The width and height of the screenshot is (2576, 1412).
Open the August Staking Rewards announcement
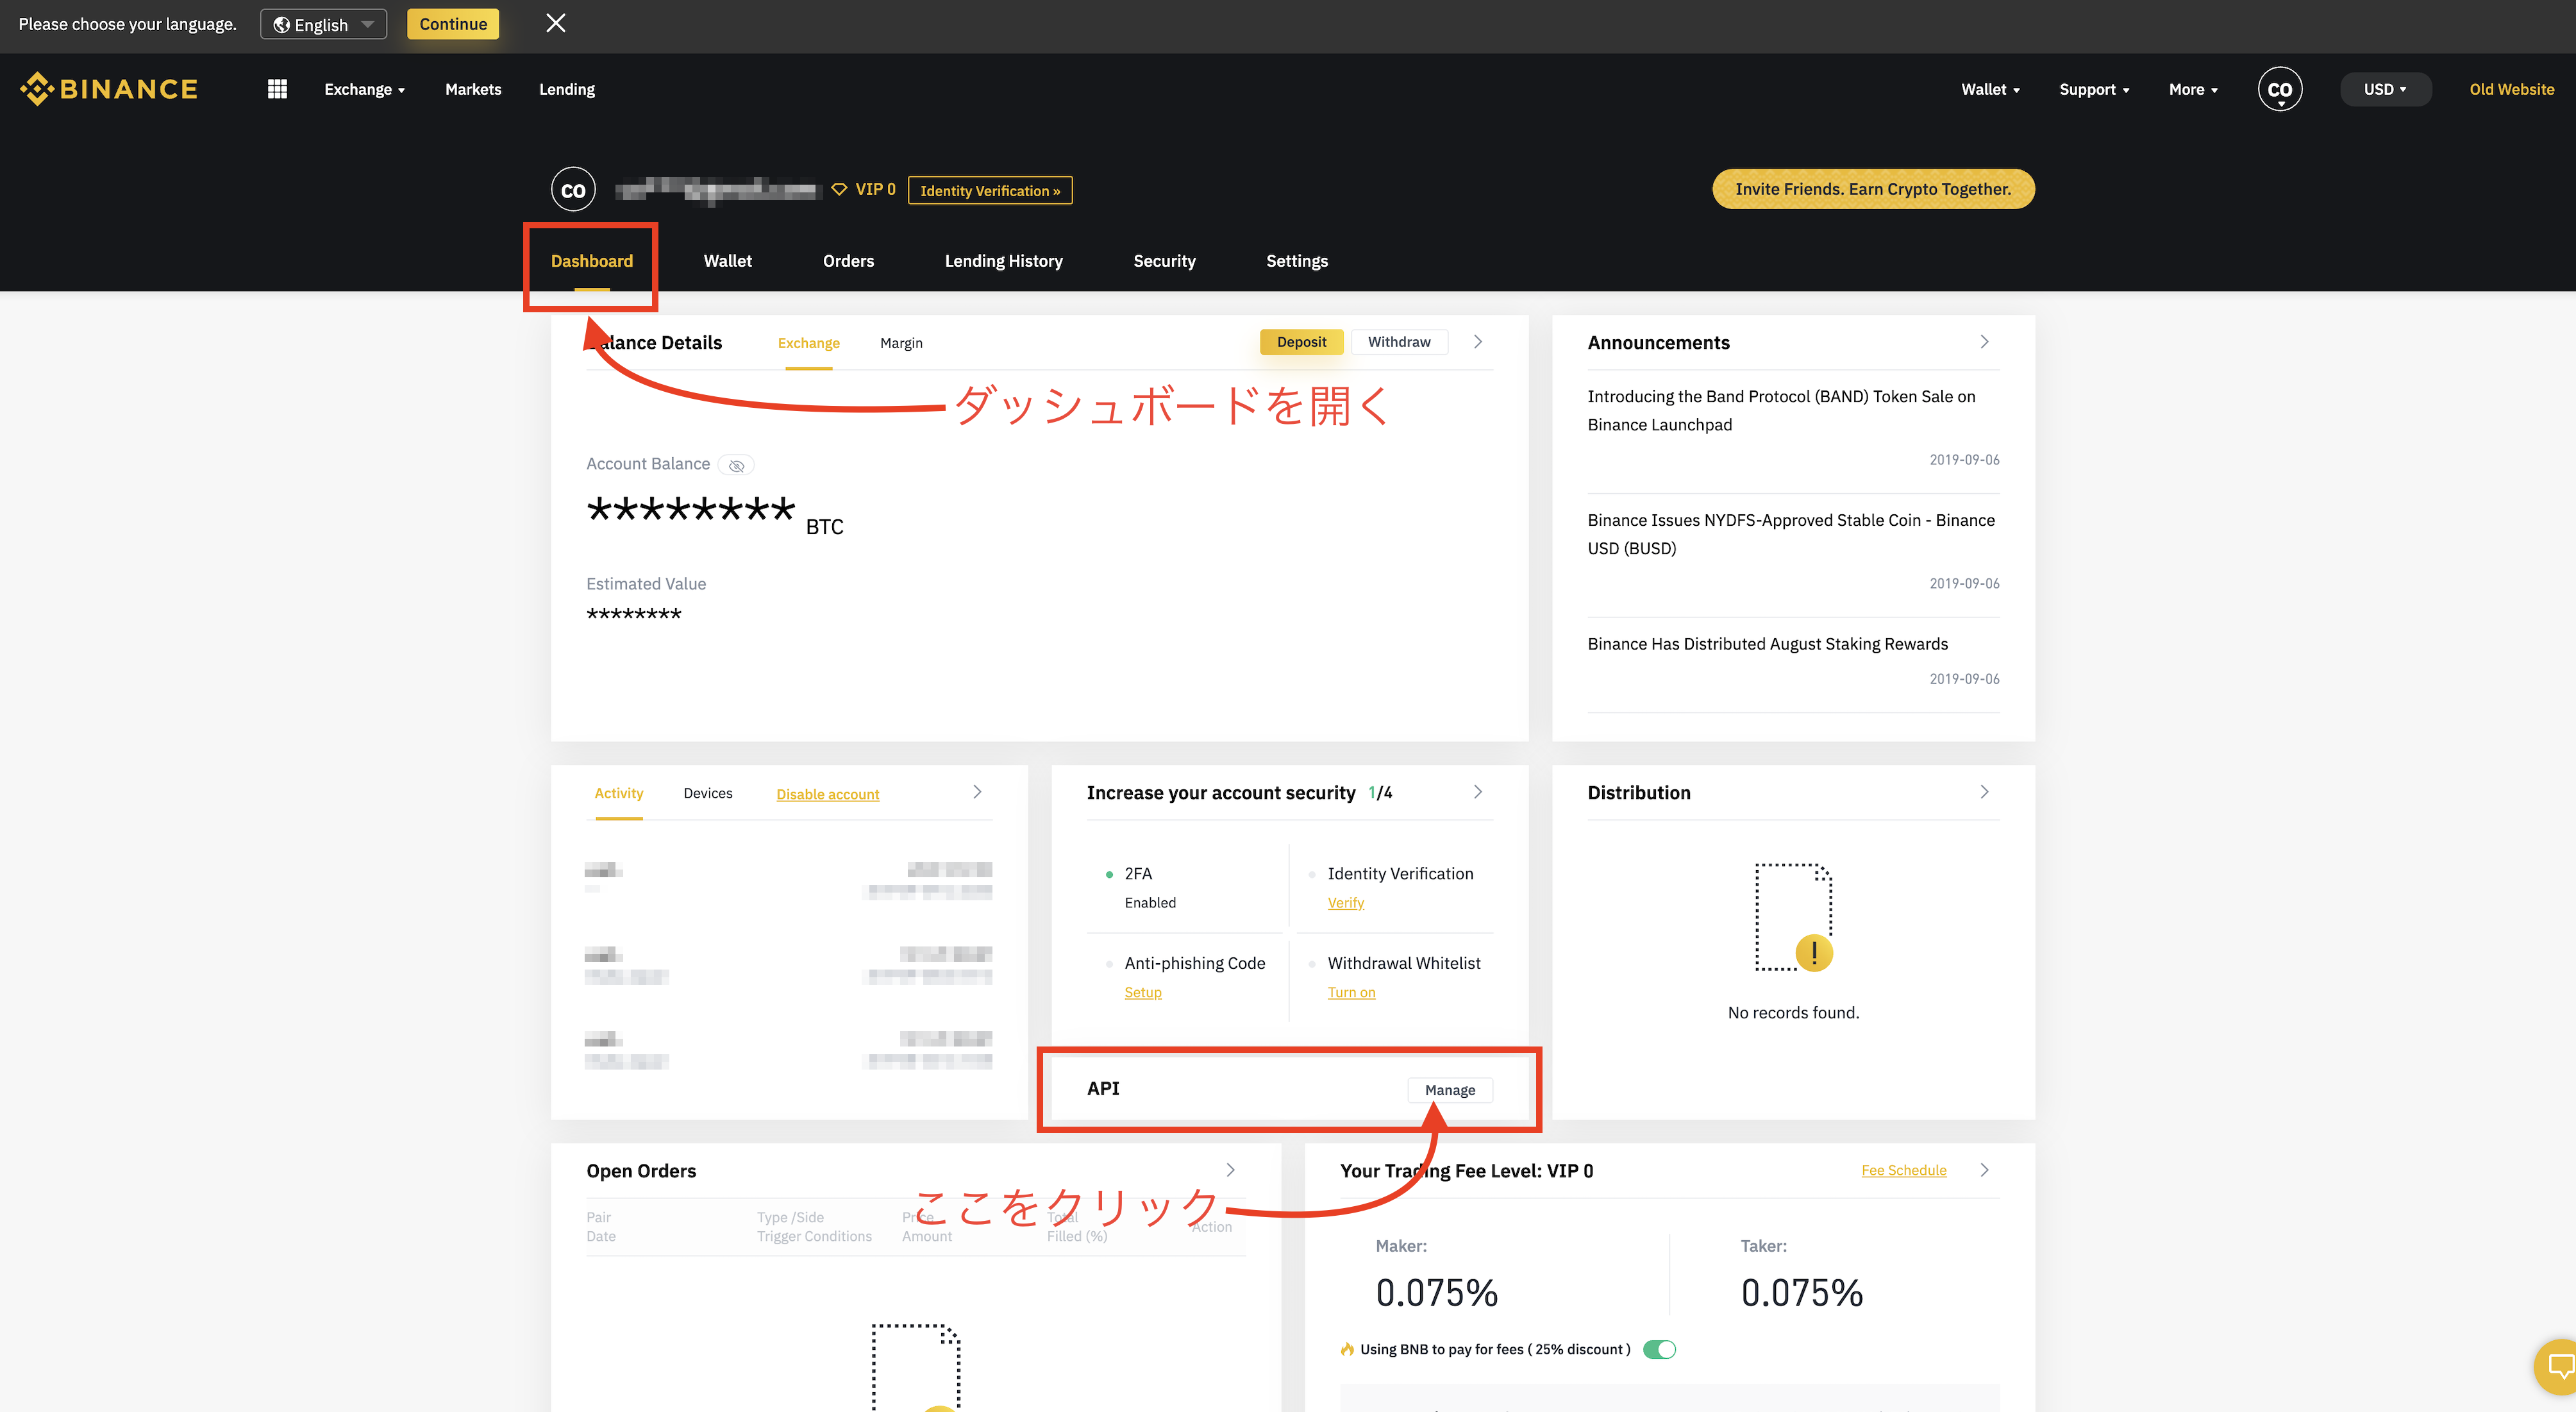[1767, 644]
